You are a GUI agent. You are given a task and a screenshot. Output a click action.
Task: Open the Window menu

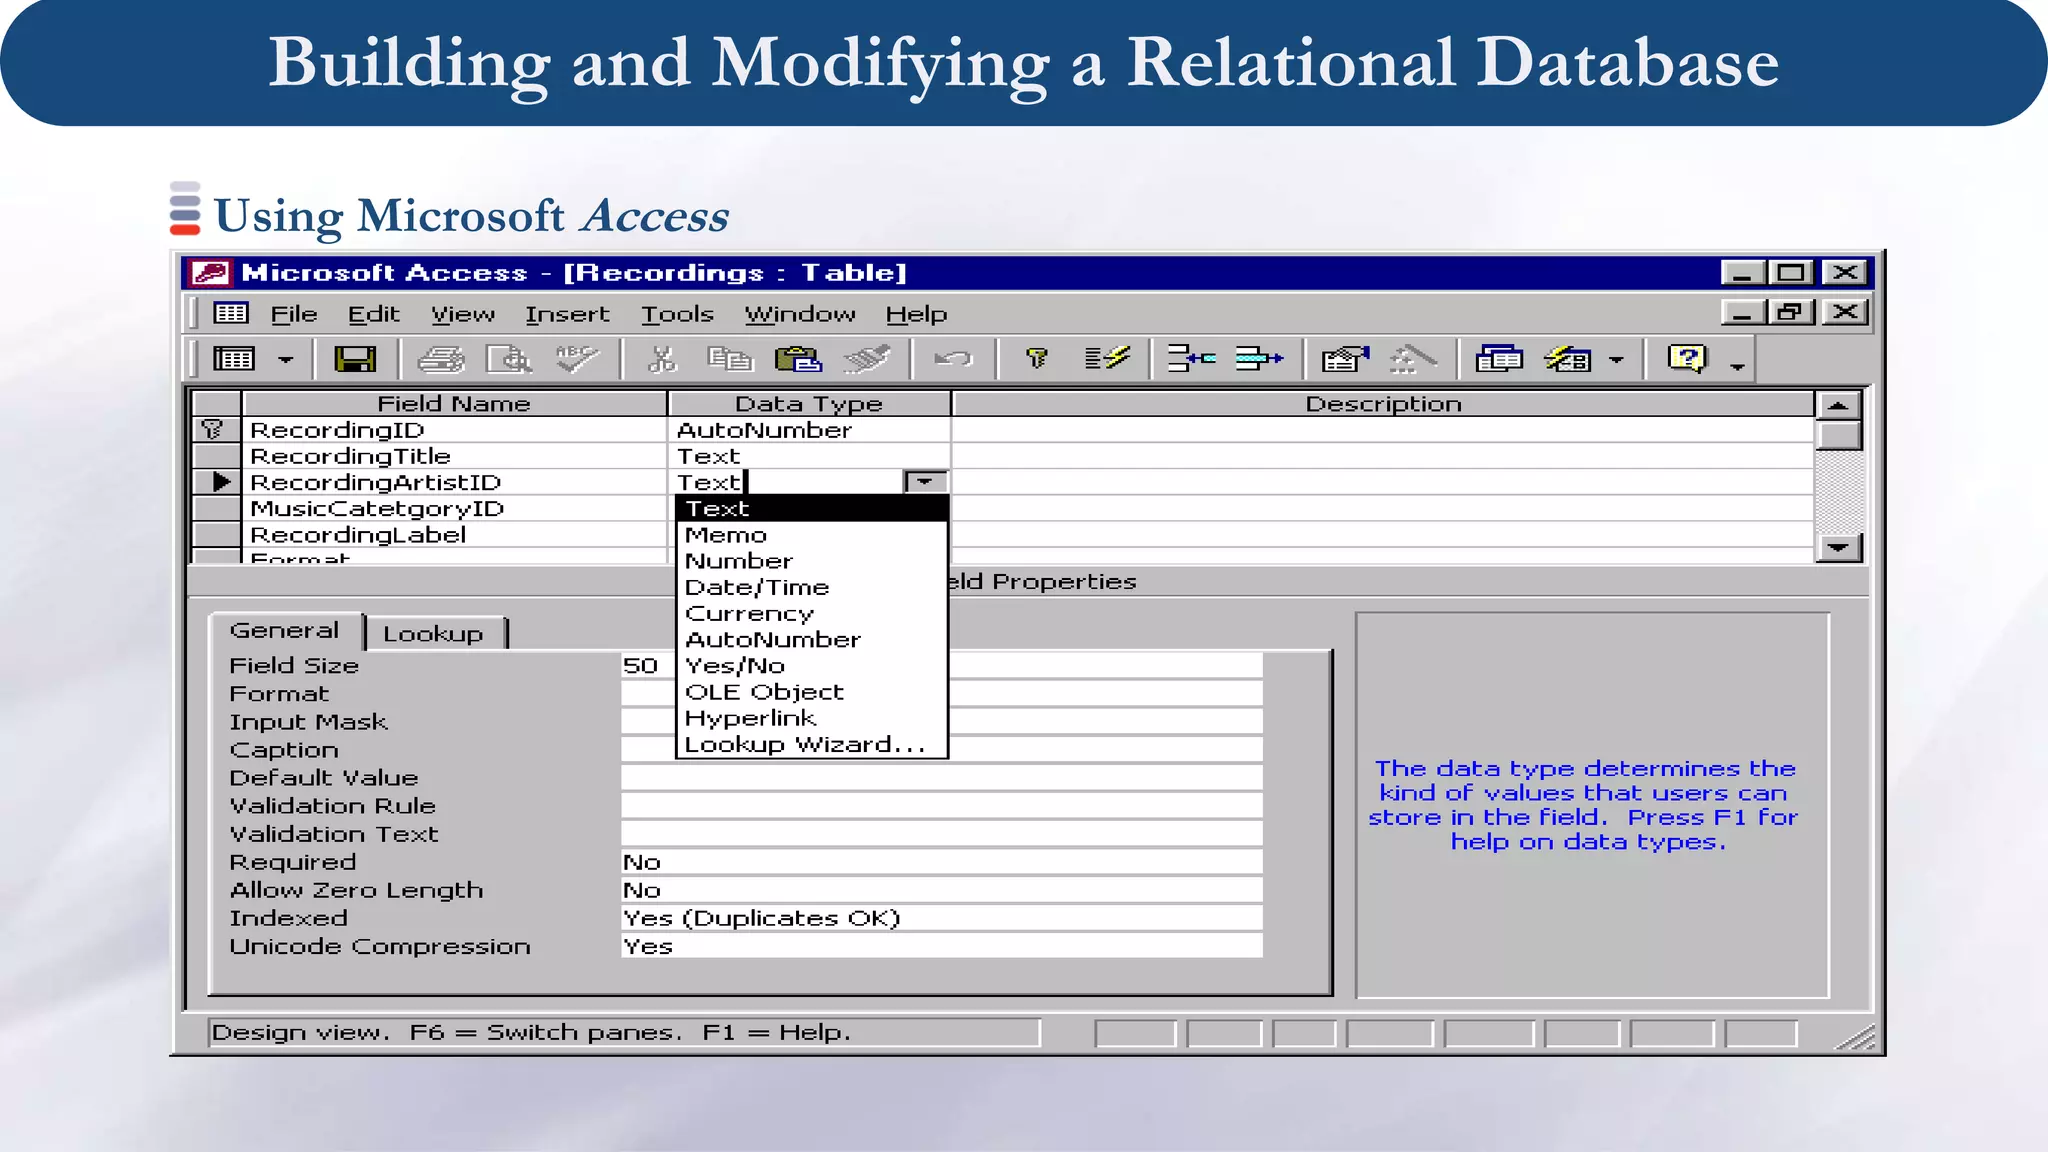[x=800, y=314]
